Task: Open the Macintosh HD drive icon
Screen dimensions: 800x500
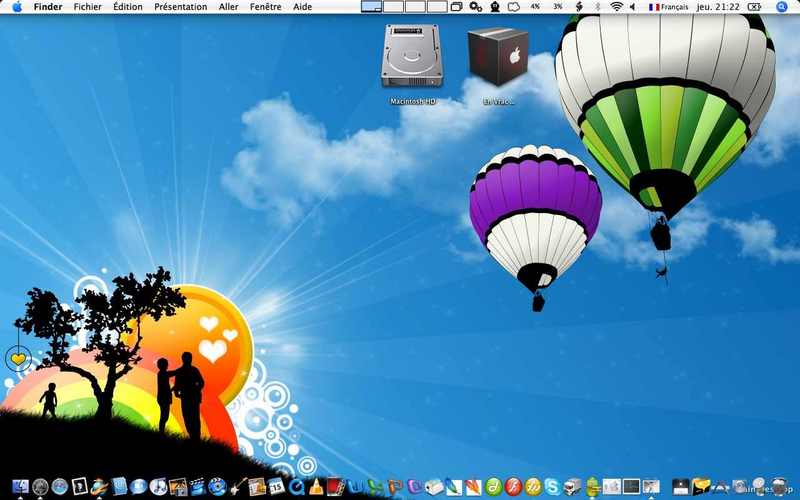Action: pyautogui.click(x=412, y=57)
